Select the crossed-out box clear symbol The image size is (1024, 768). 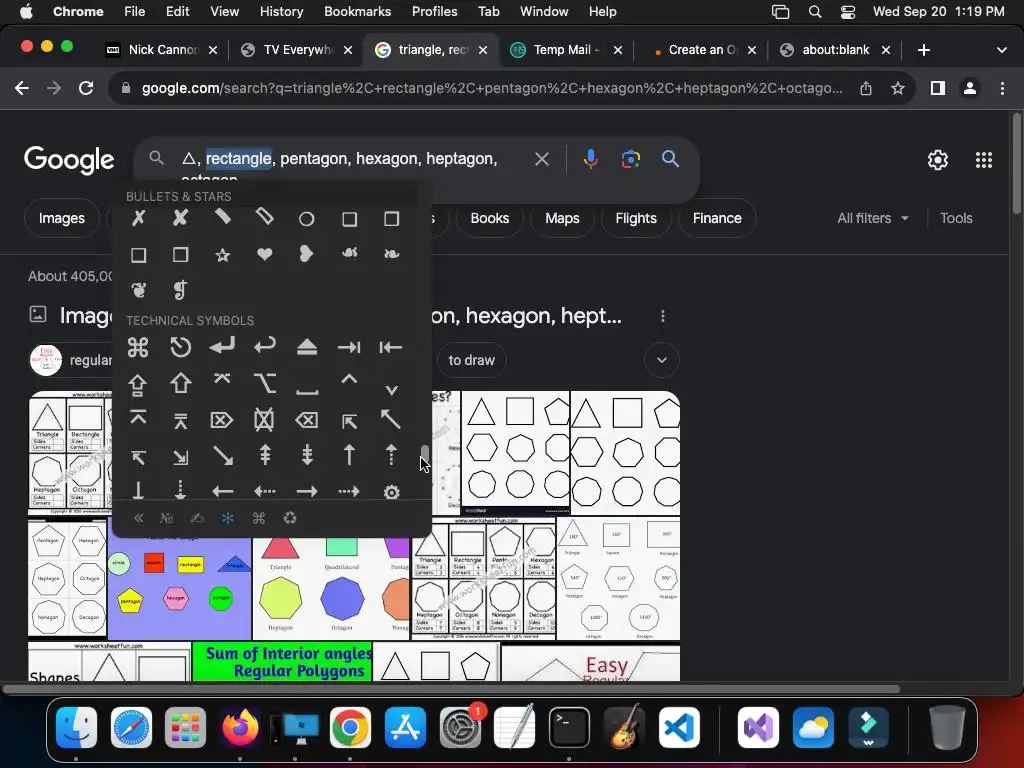[264, 420]
